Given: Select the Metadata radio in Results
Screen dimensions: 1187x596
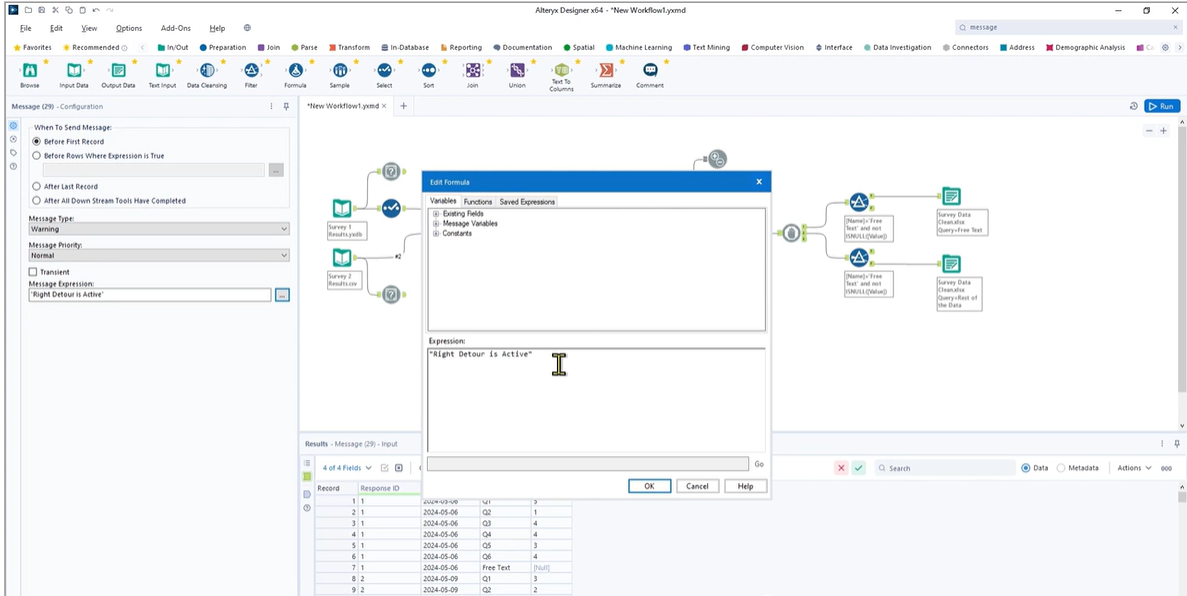Looking at the screenshot, I should [x=1061, y=468].
